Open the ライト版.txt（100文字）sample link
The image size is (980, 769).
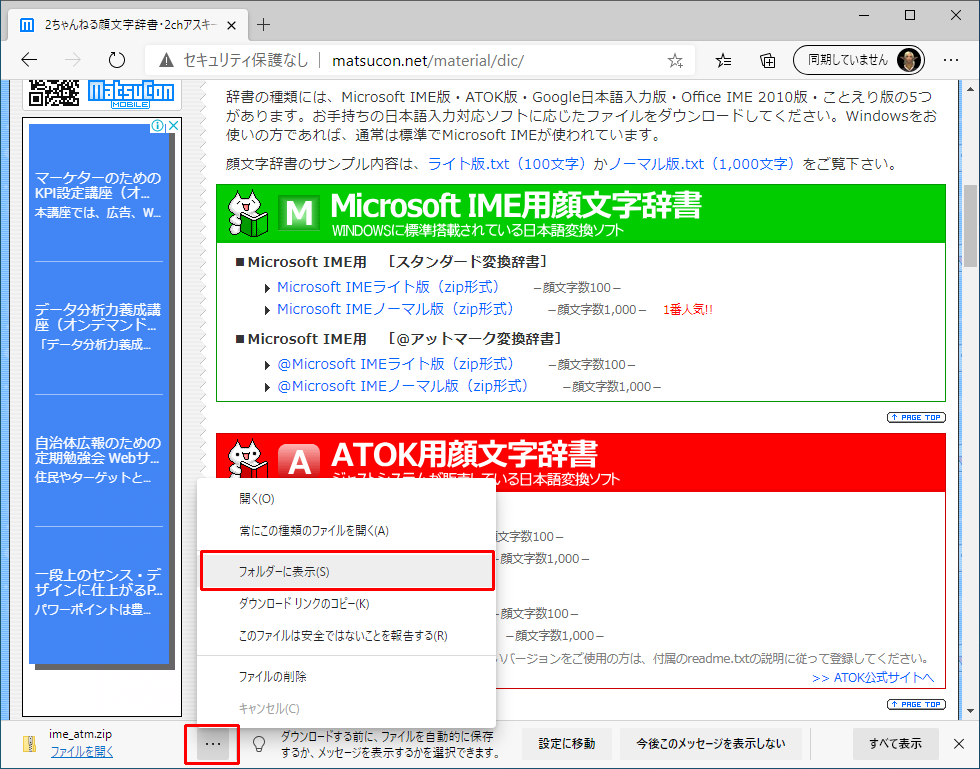[x=508, y=164]
